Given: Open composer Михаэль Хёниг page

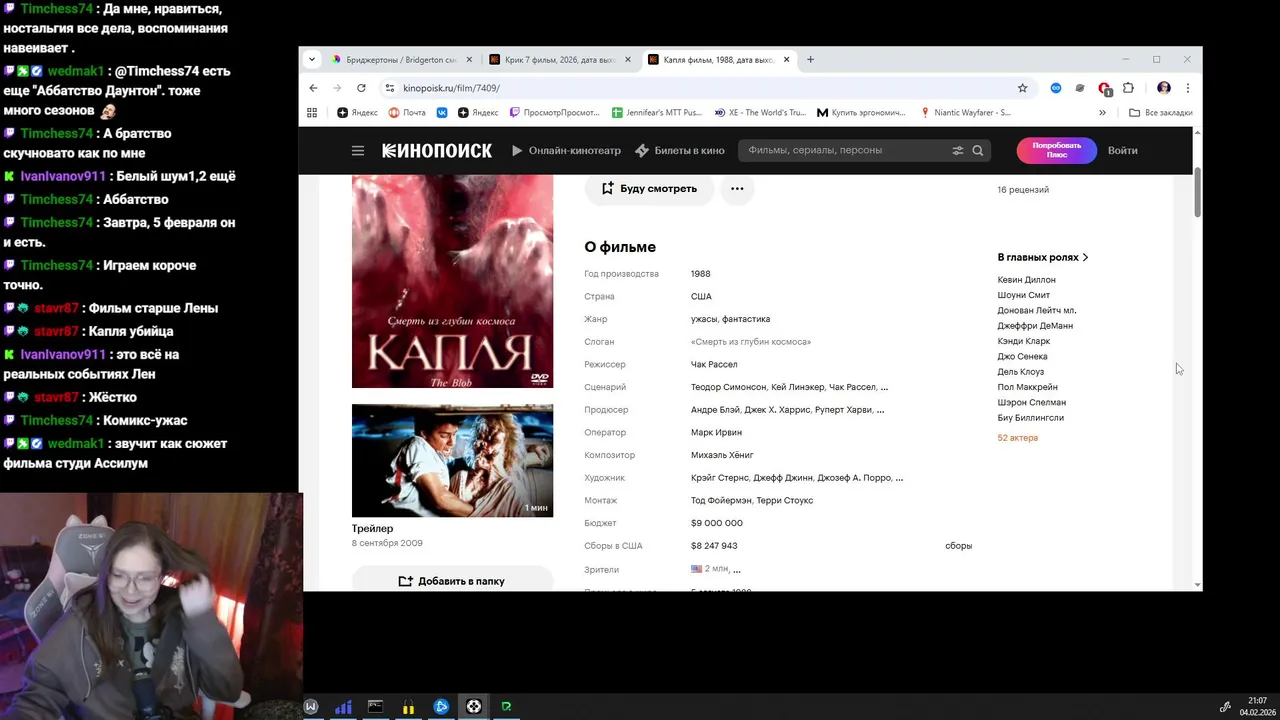Looking at the screenshot, I should pos(722,455).
